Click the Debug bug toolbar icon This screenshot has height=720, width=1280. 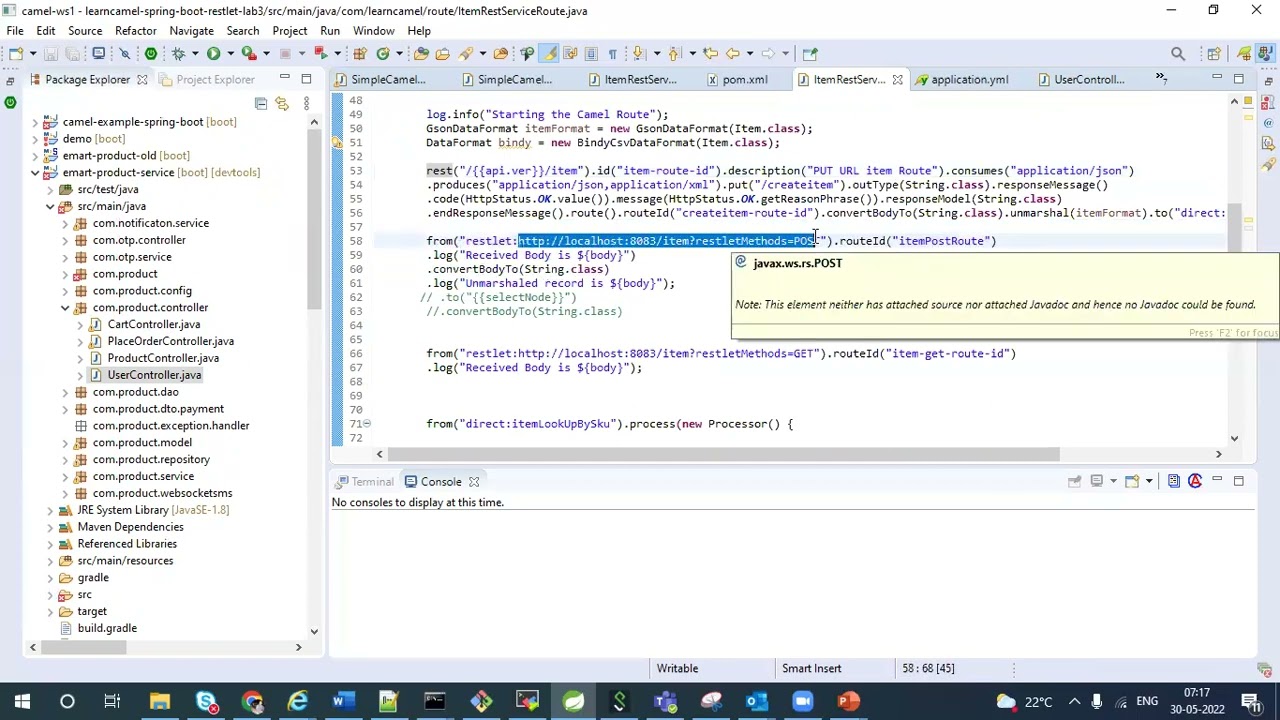[x=178, y=53]
